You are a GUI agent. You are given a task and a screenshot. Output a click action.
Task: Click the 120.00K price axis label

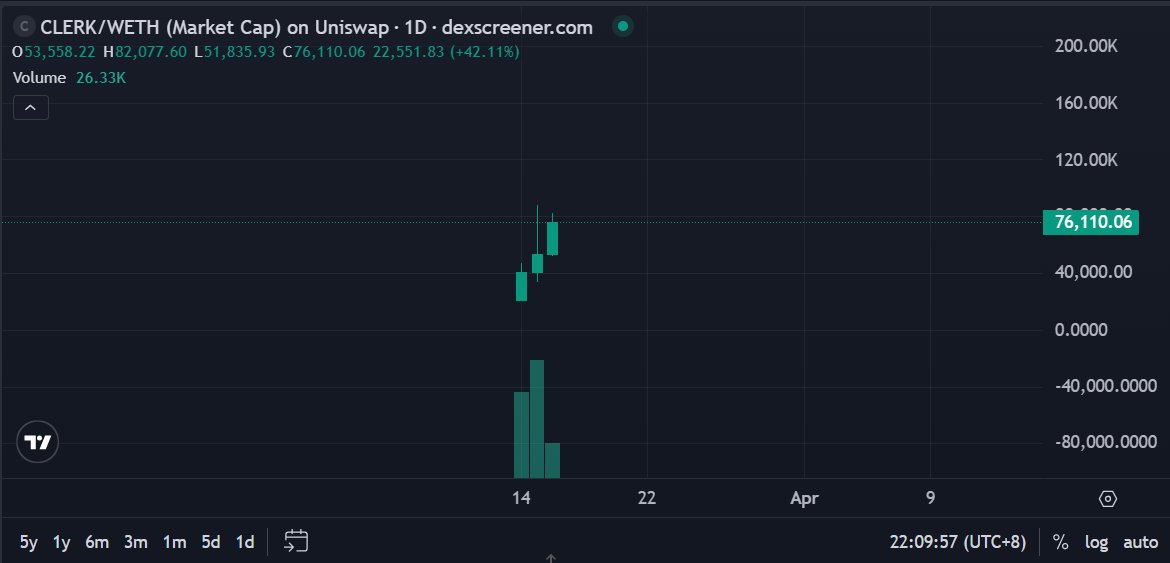(x=1086, y=160)
